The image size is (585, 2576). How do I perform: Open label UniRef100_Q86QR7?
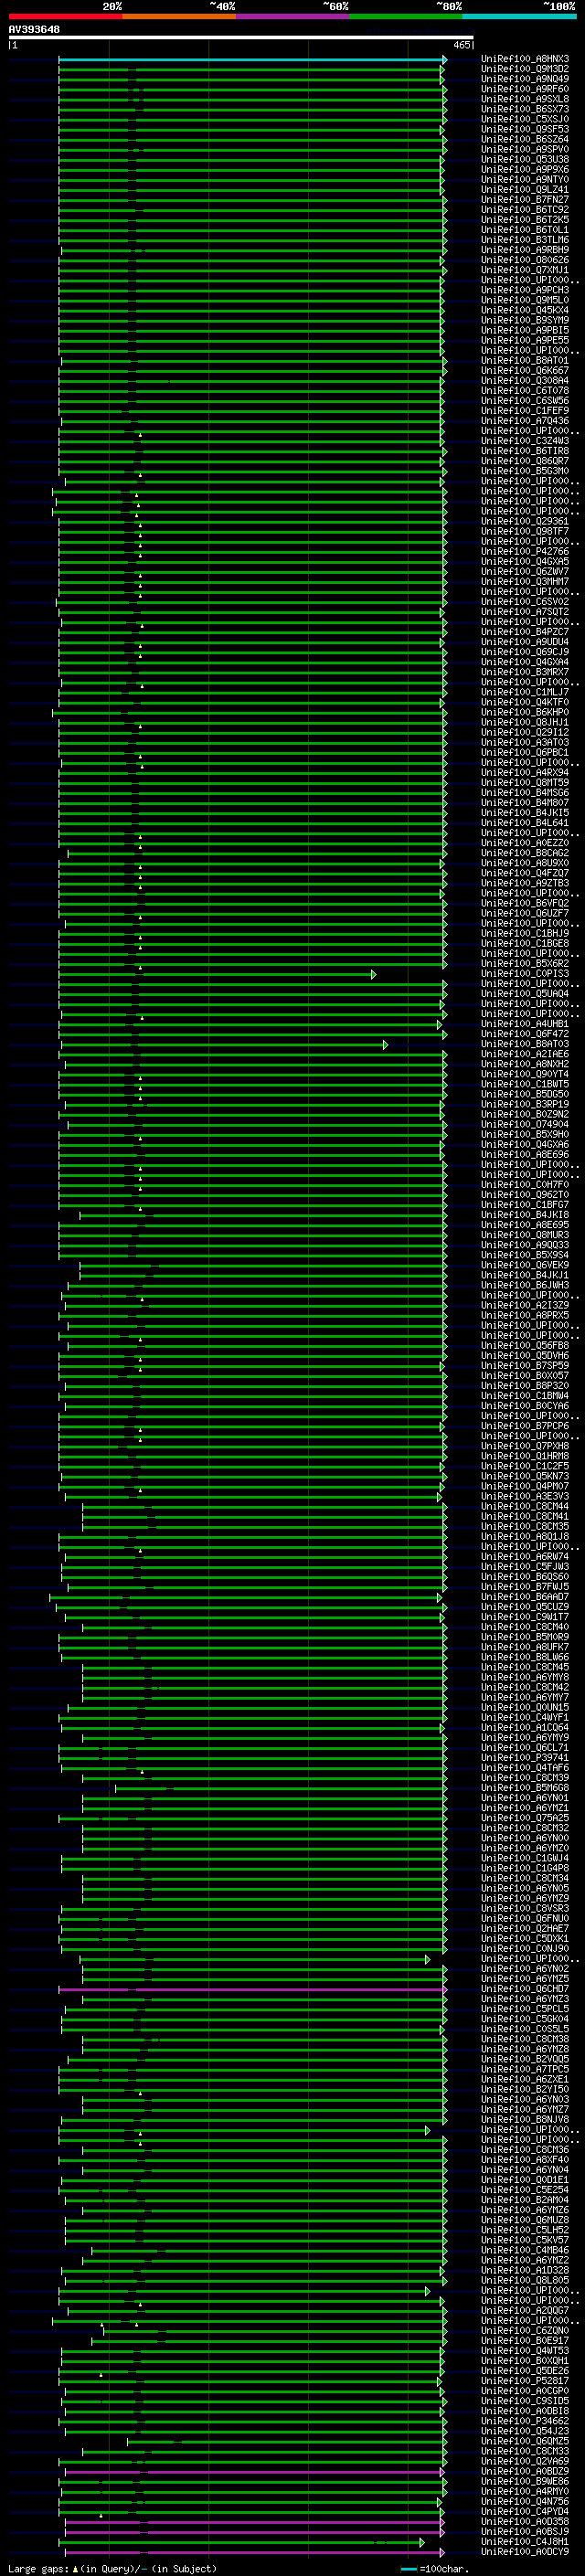pos(525,461)
